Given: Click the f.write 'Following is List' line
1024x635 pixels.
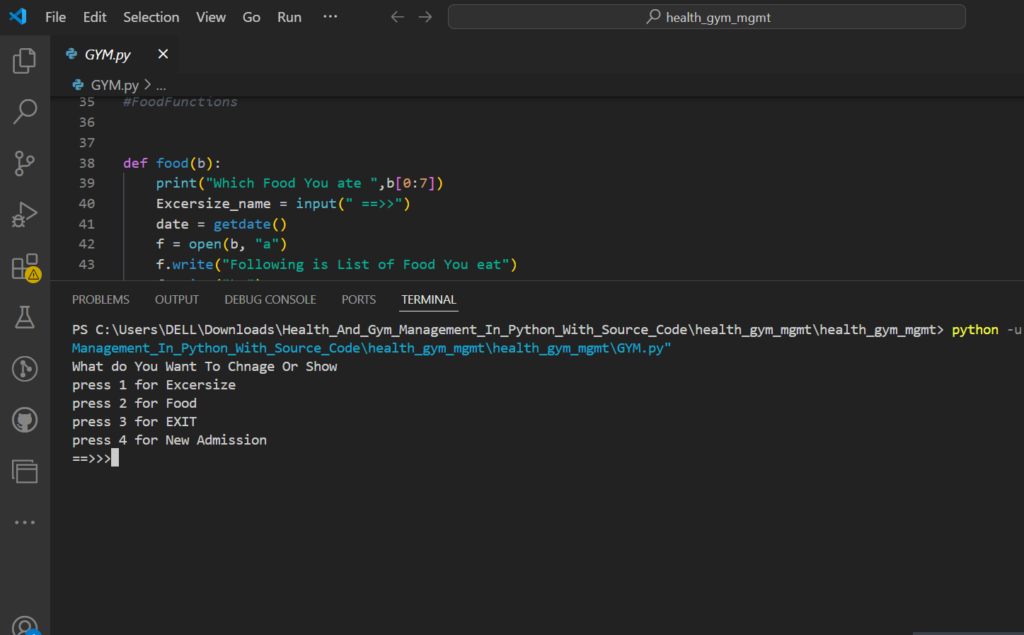Looking at the screenshot, I should [x=336, y=265].
